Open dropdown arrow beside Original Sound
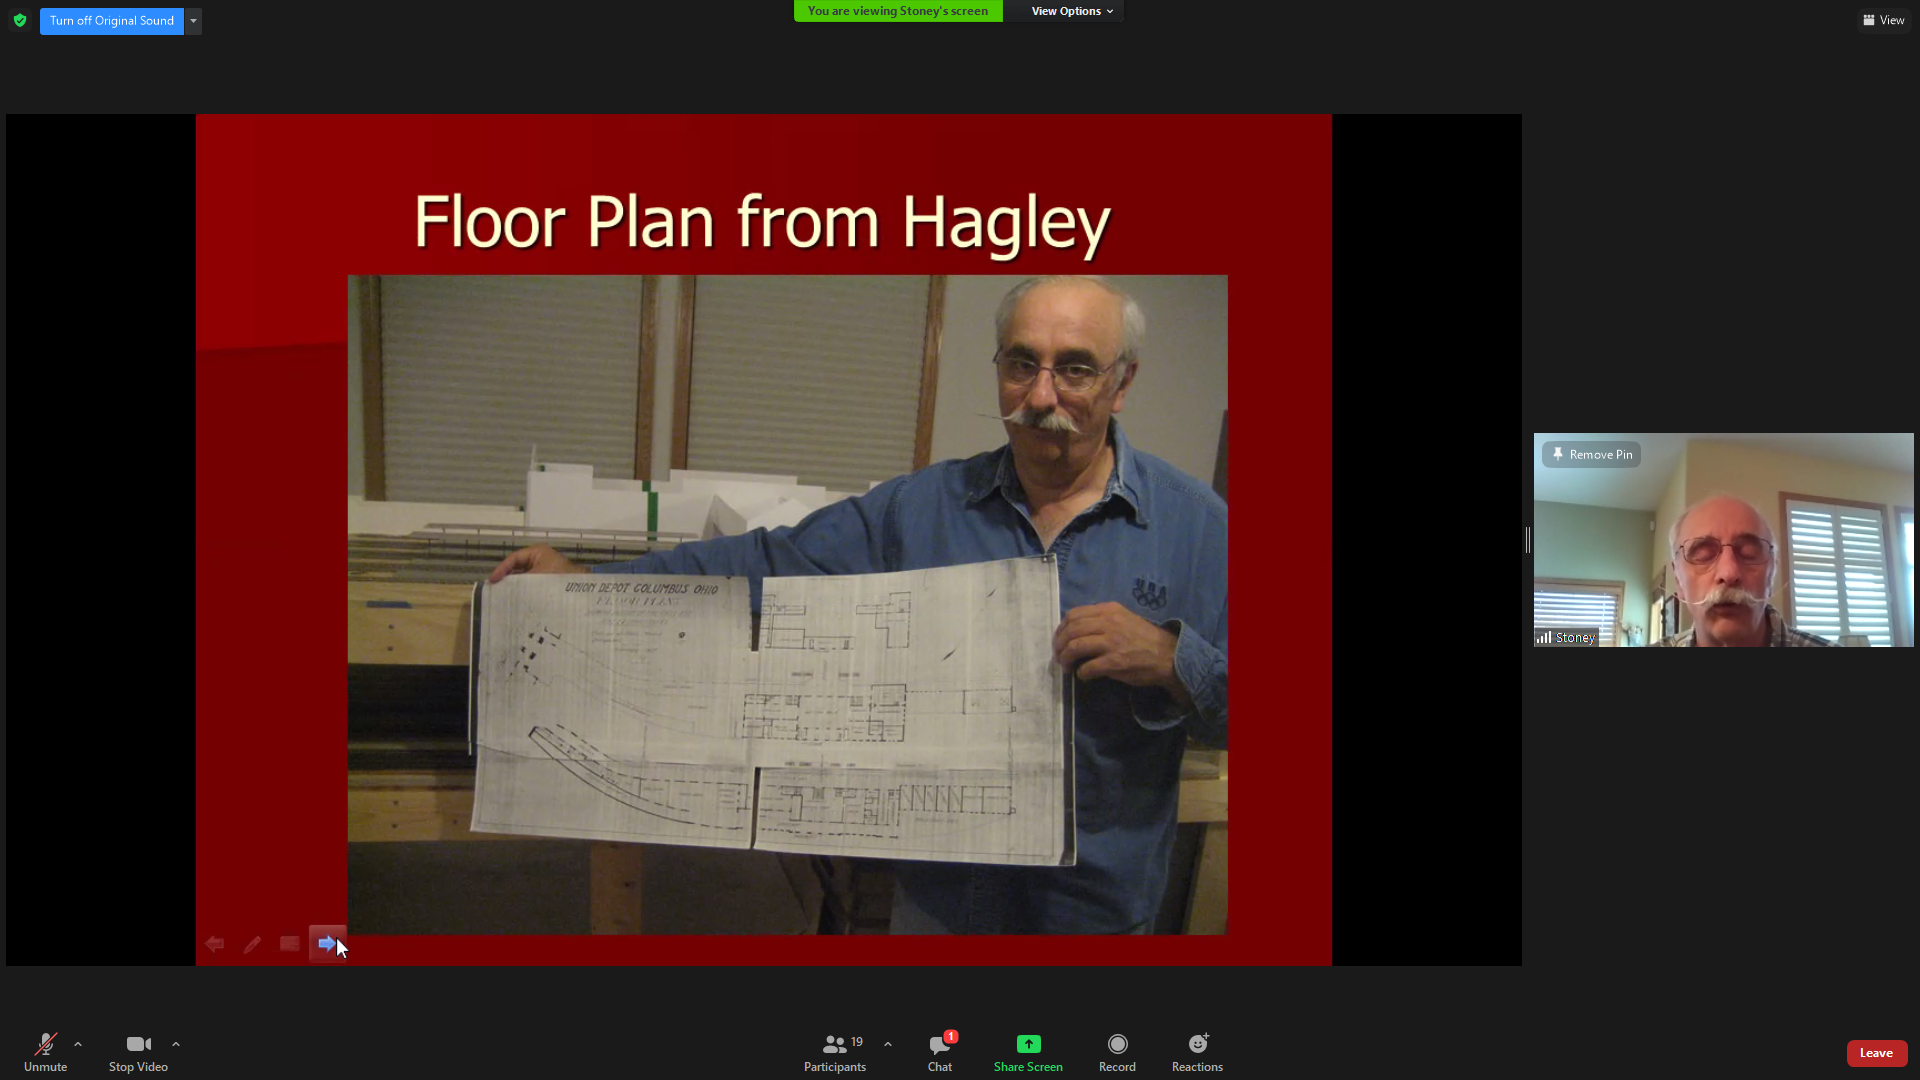 pos(194,20)
